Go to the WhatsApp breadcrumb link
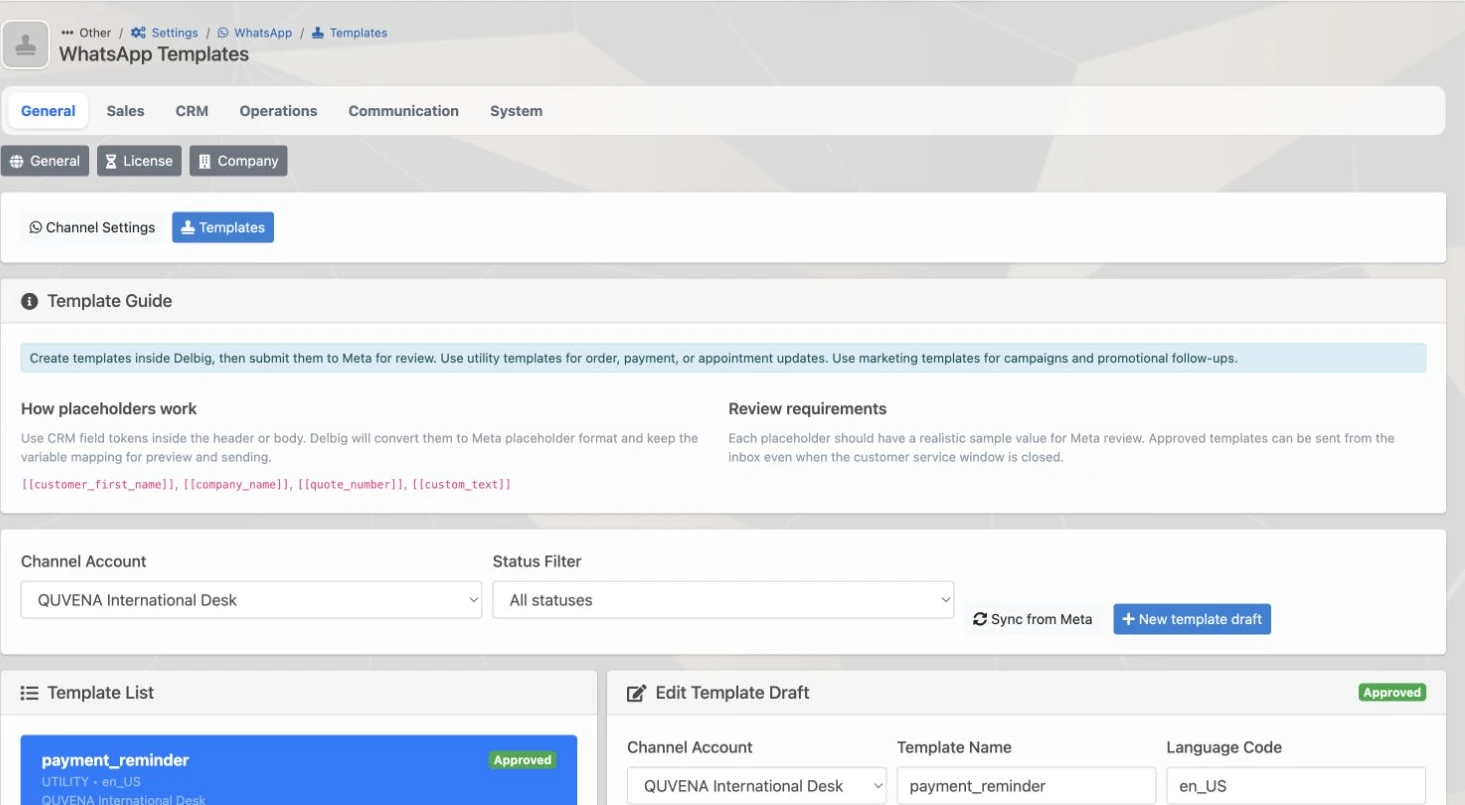This screenshot has height=805, width=1465. [x=255, y=33]
